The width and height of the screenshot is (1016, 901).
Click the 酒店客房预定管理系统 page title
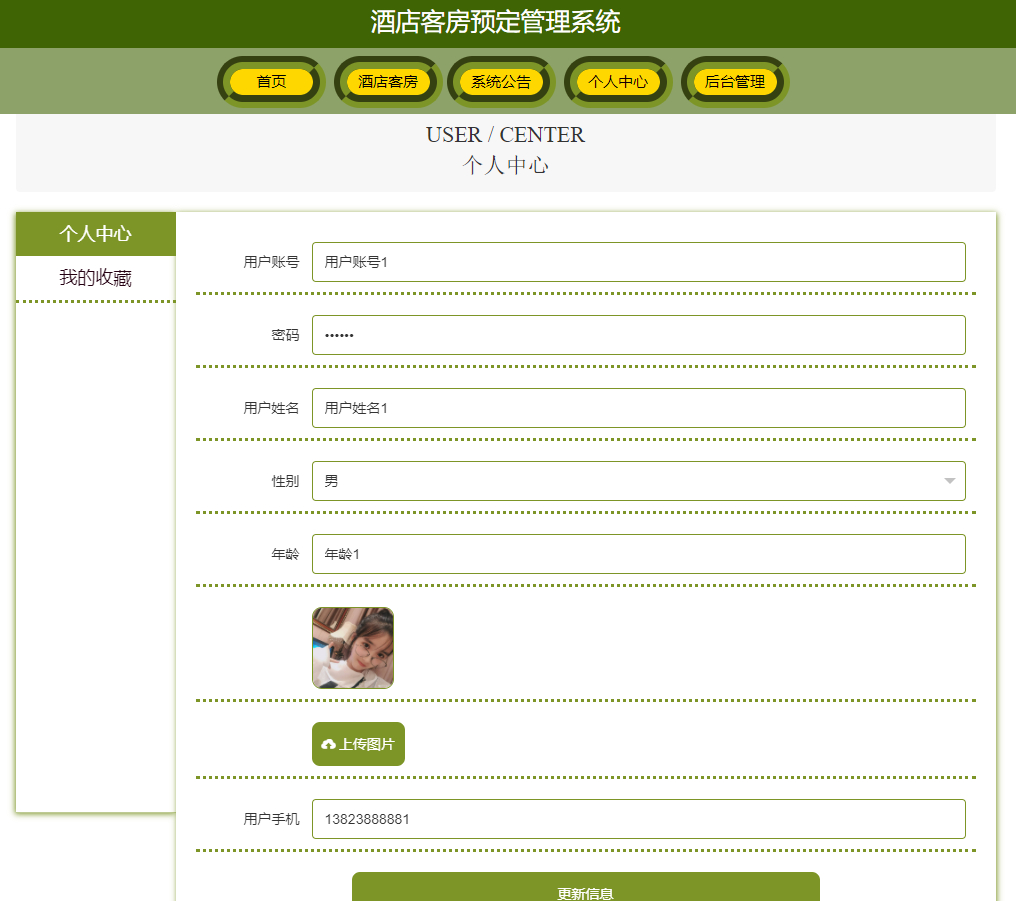pyautogui.click(x=508, y=22)
